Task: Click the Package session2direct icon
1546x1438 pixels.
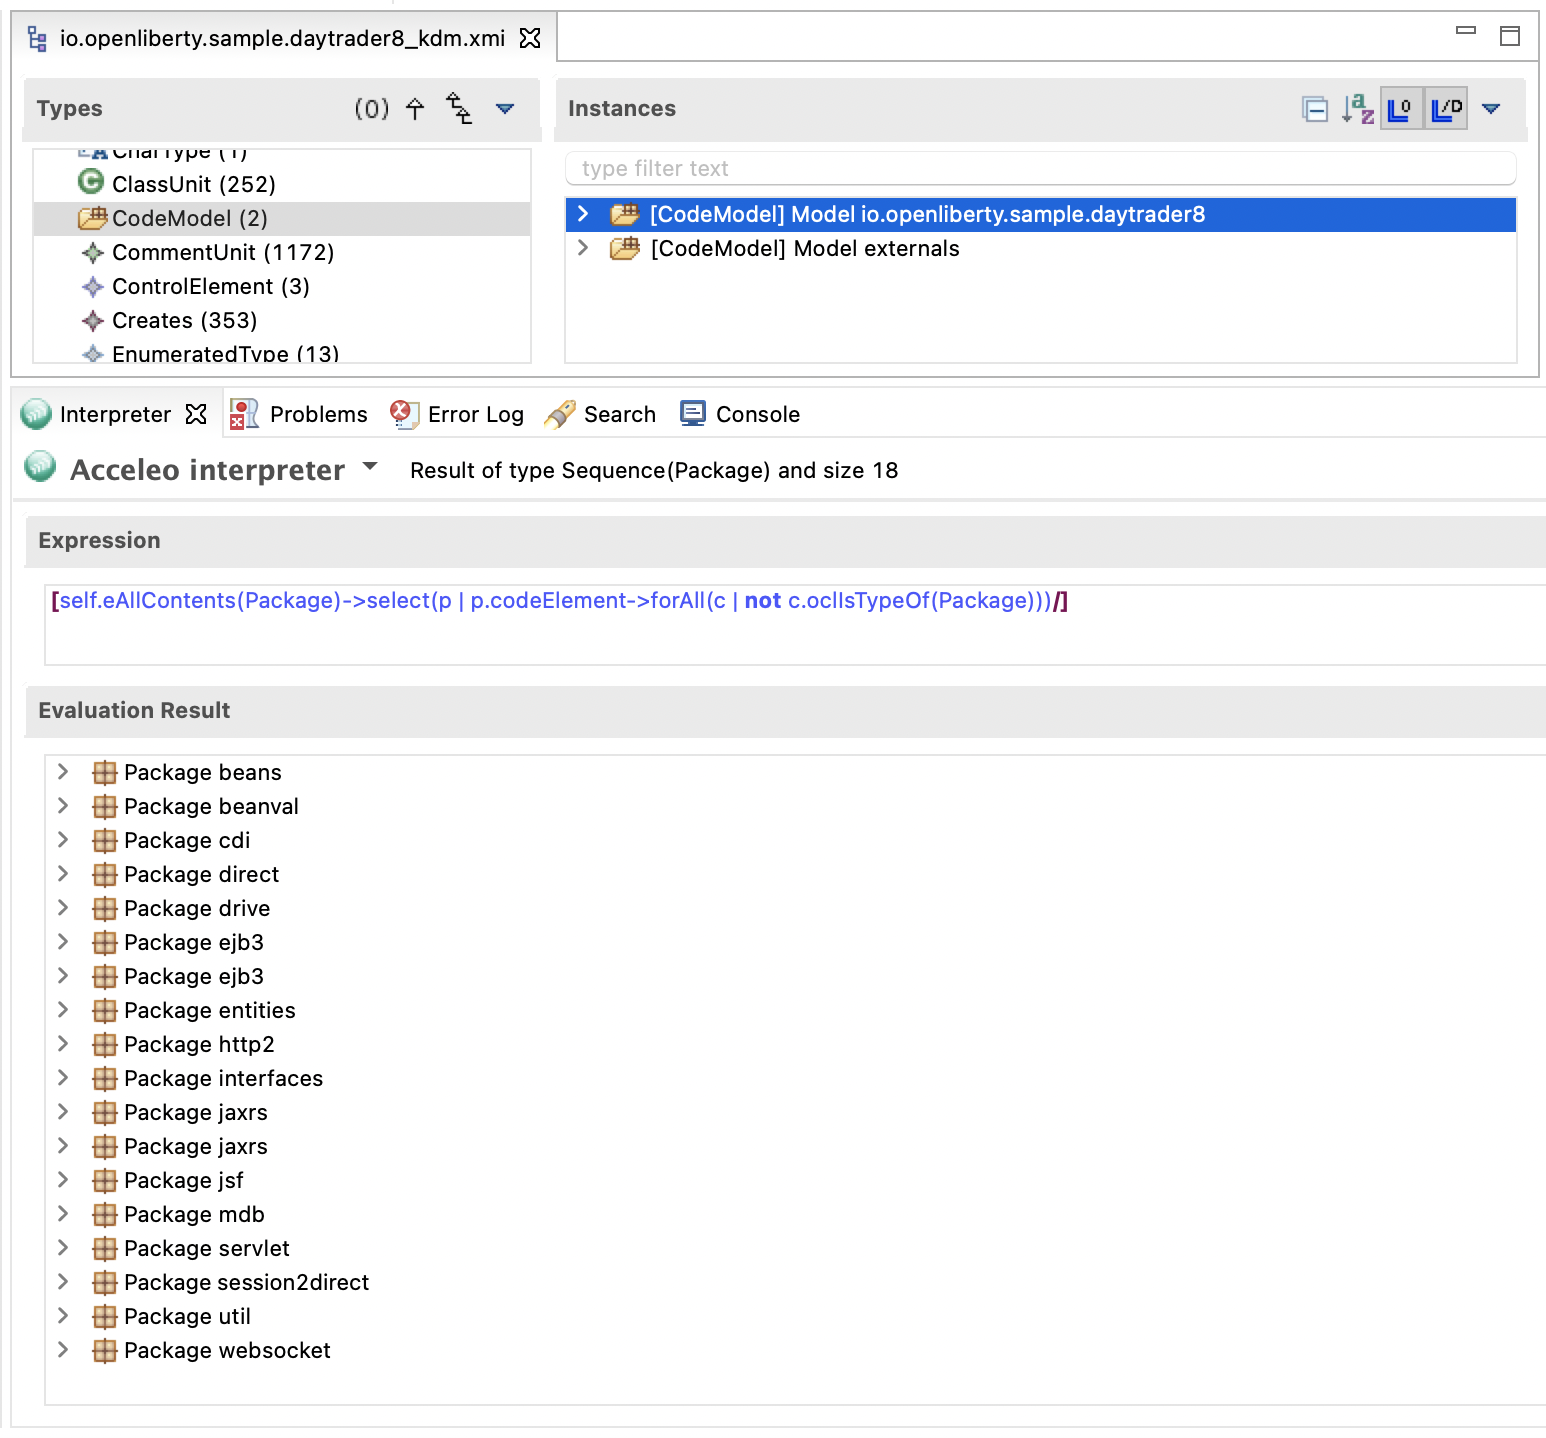Action: 105,1283
